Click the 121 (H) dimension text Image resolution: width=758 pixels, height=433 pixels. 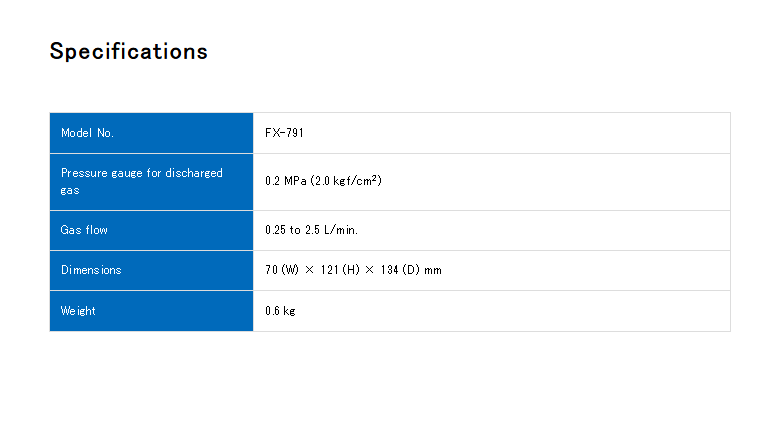point(340,270)
